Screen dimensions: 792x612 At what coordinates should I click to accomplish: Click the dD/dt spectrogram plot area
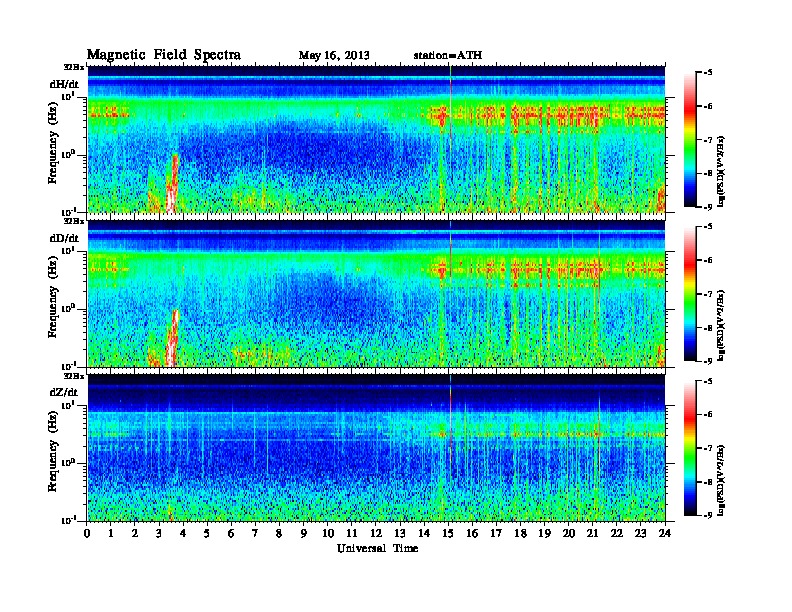tap(376, 293)
